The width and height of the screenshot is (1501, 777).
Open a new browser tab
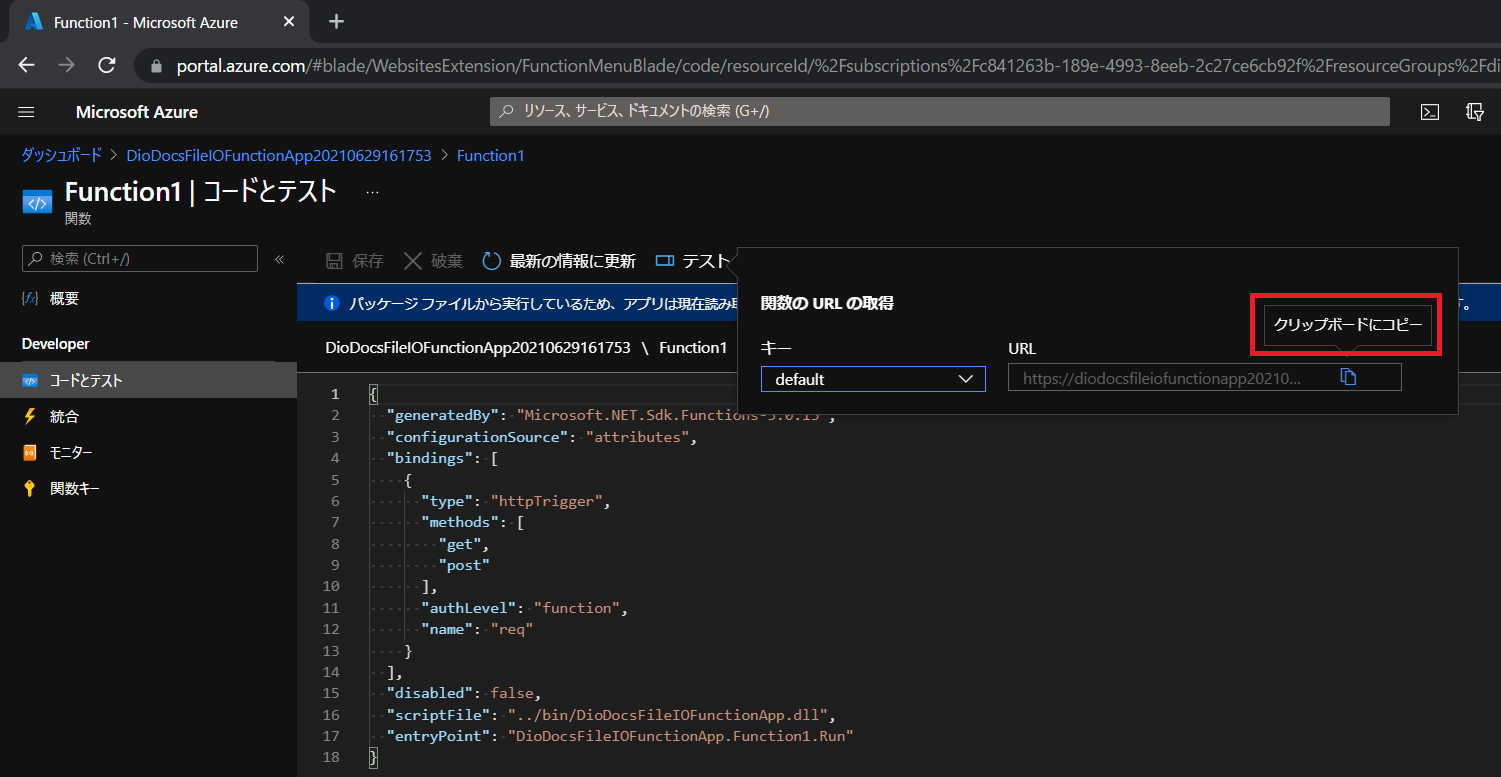(337, 21)
